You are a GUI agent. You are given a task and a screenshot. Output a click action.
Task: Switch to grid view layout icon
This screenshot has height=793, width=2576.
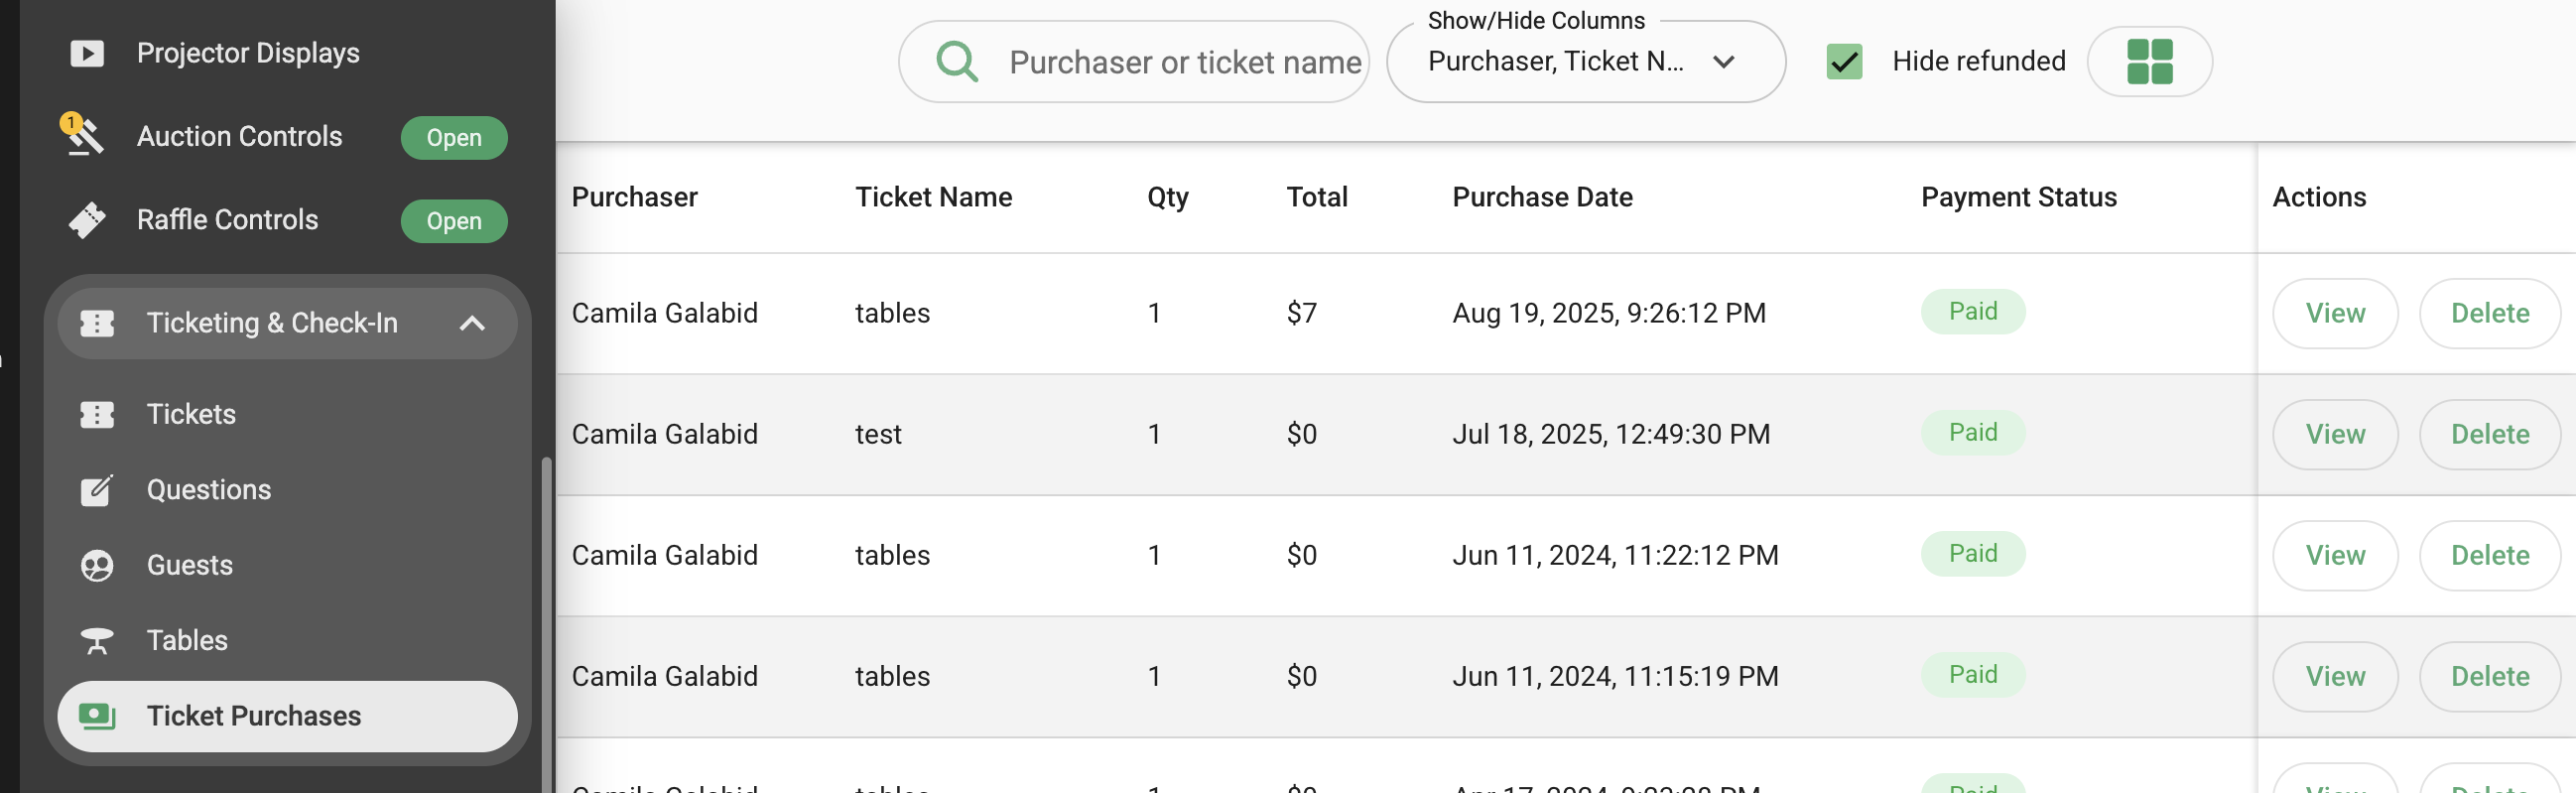click(x=2149, y=62)
